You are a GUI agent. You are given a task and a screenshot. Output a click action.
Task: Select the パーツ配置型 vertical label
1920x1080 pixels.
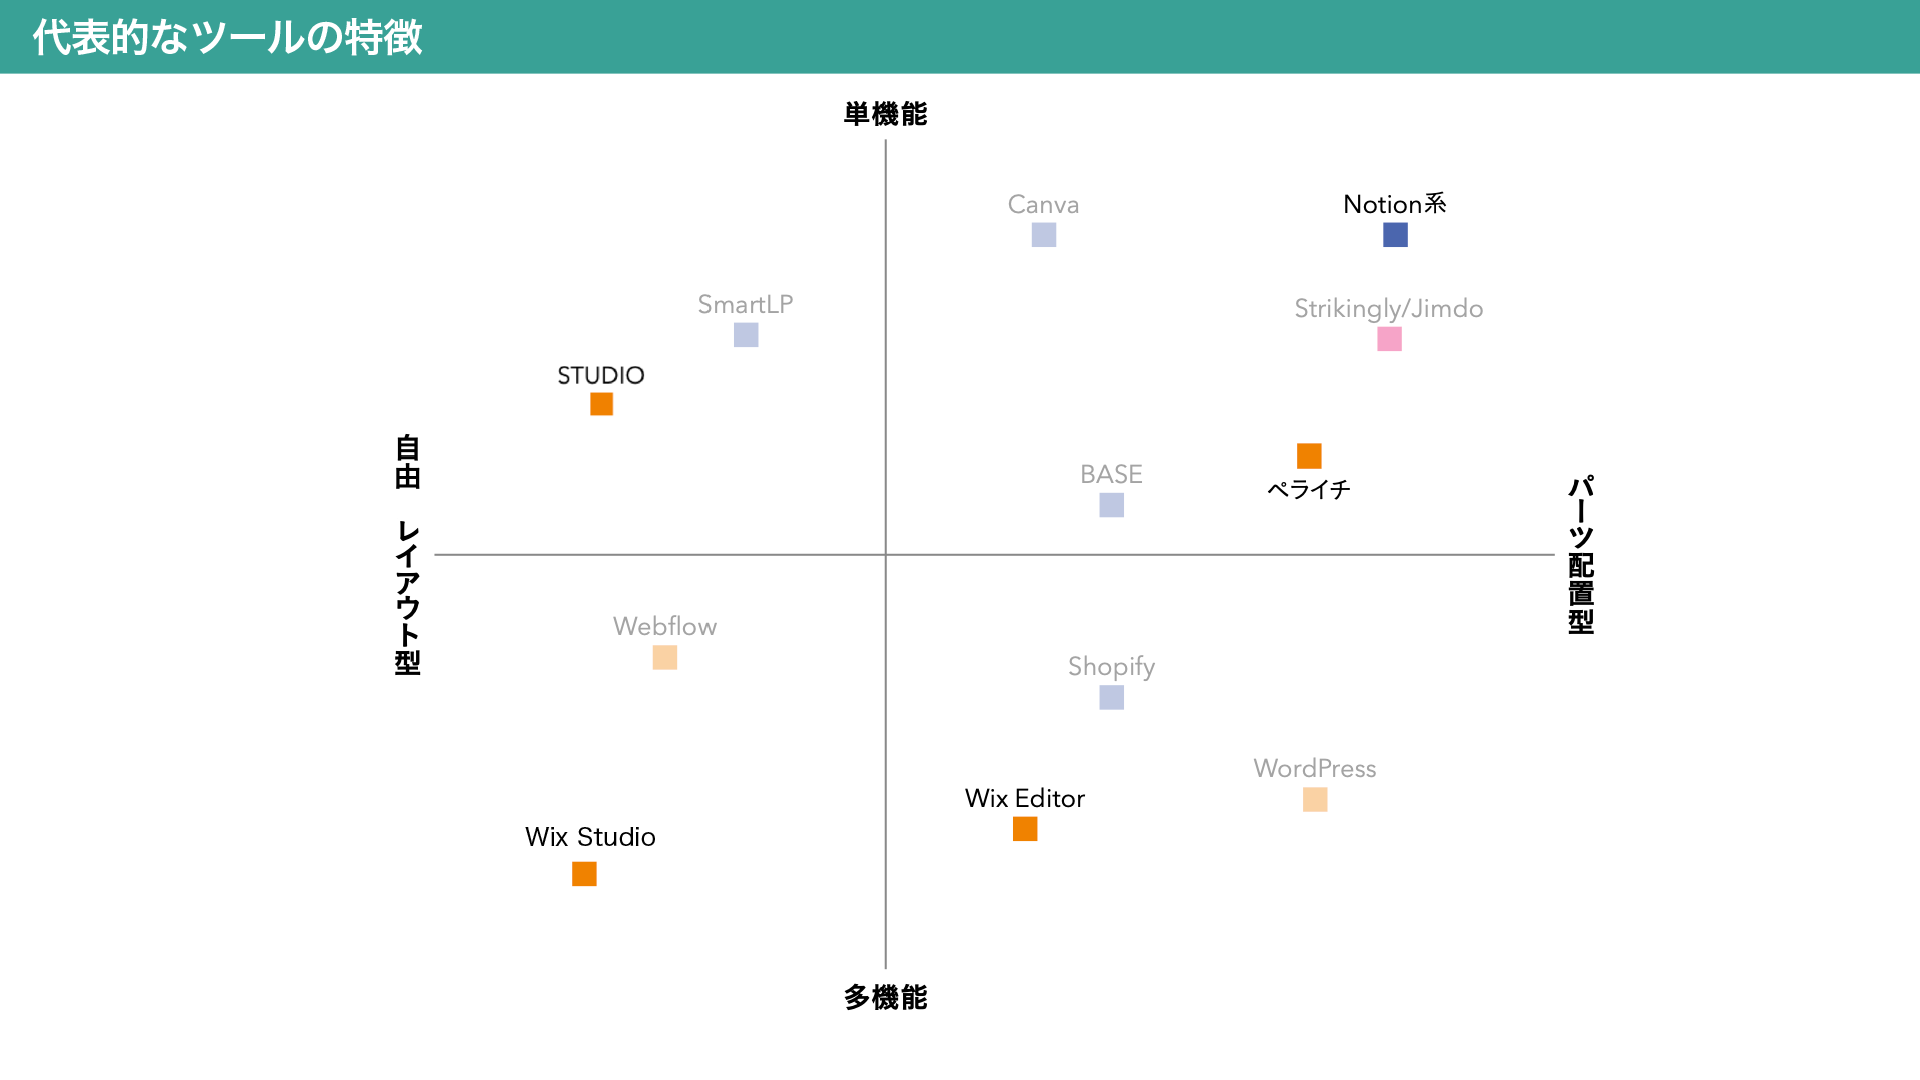[x=1581, y=555]
